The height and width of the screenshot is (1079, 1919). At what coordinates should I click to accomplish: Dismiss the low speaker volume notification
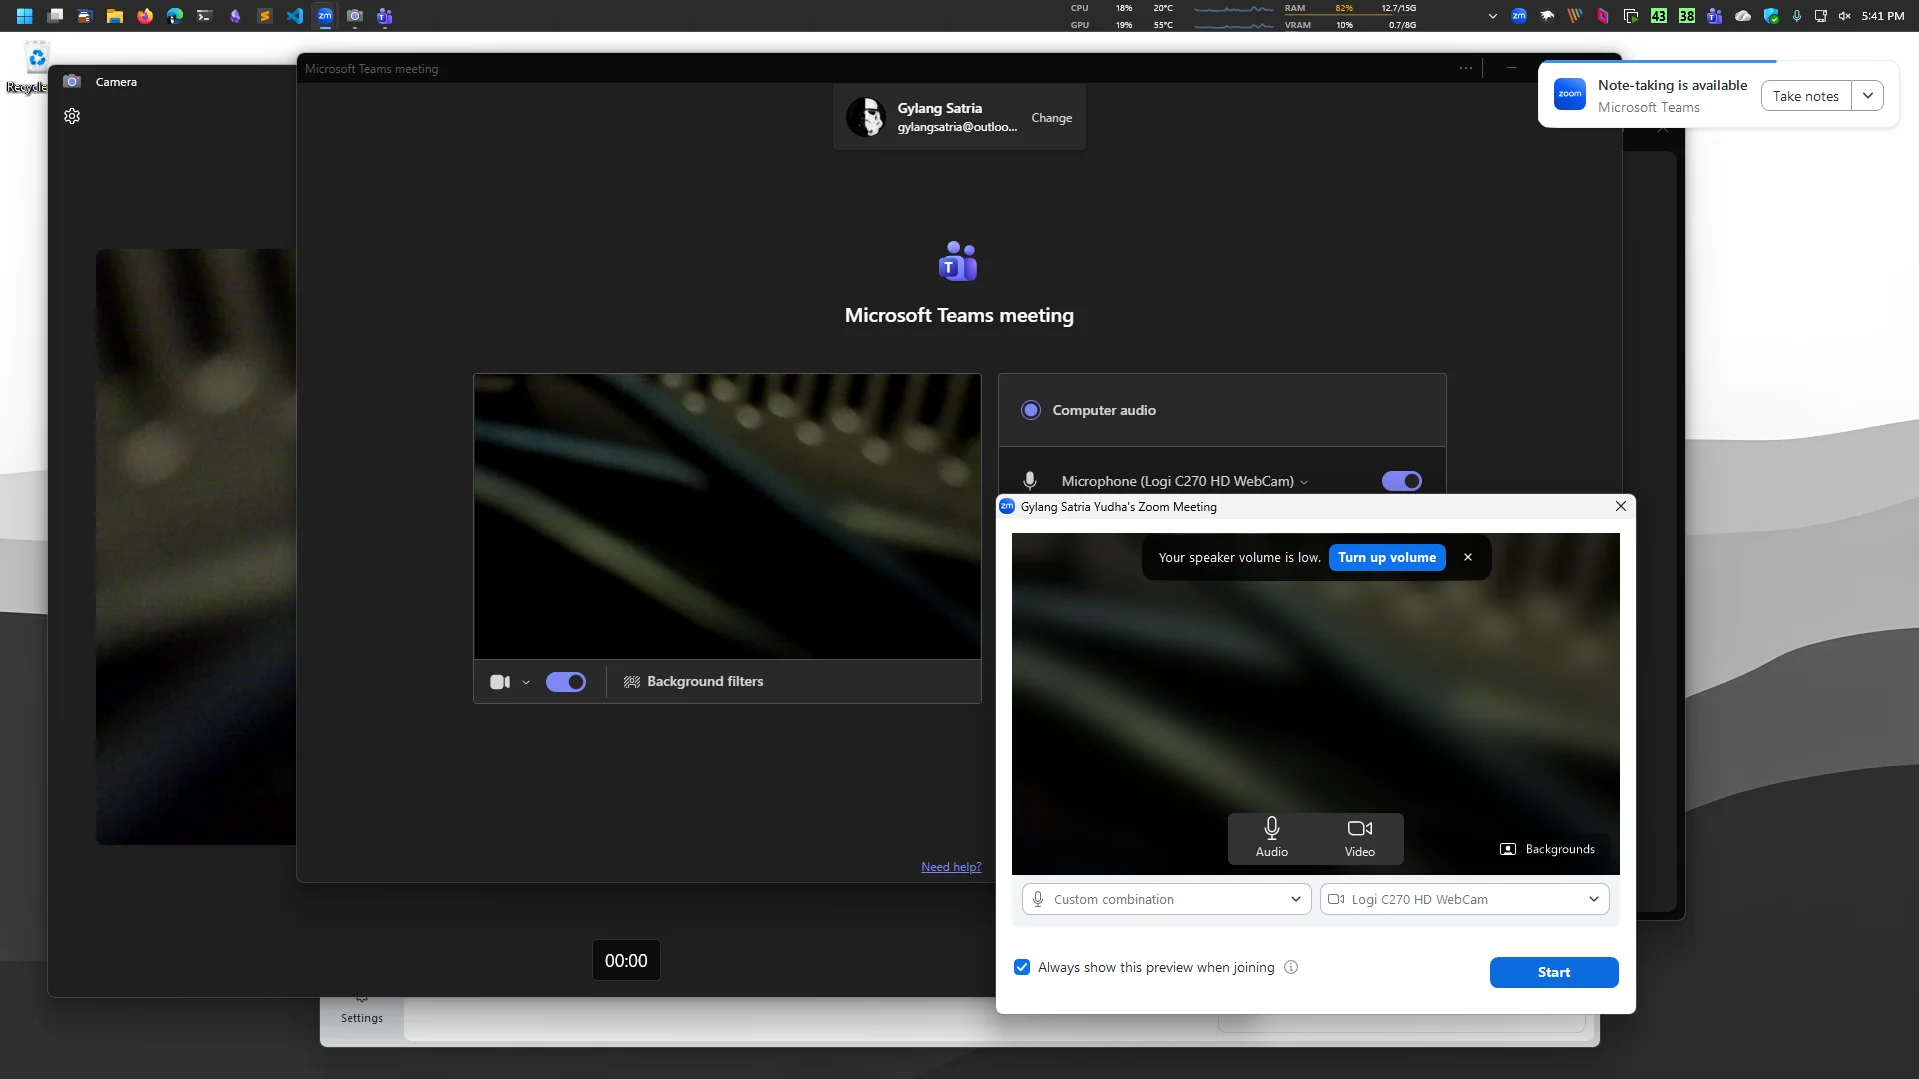pyautogui.click(x=1468, y=557)
